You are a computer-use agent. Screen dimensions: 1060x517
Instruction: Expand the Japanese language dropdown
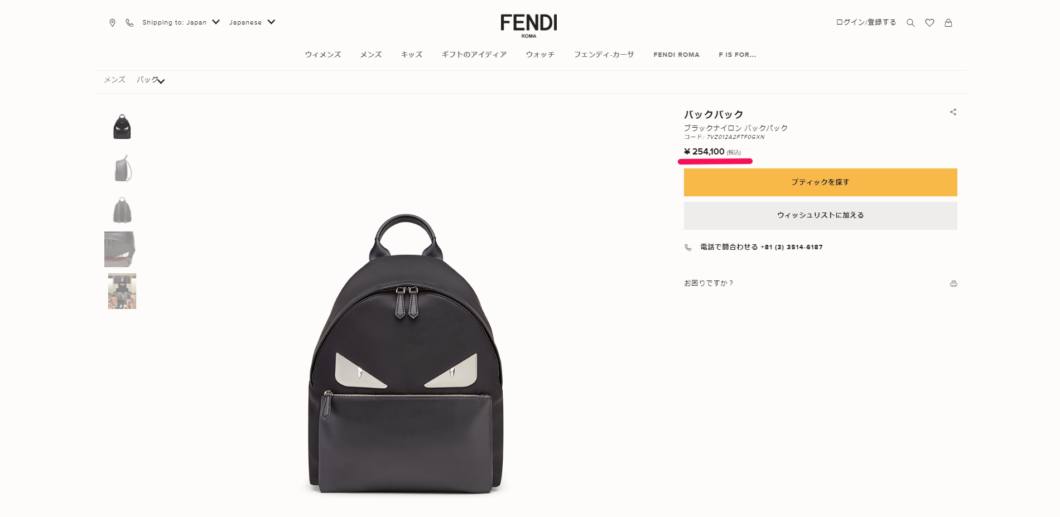pos(252,22)
